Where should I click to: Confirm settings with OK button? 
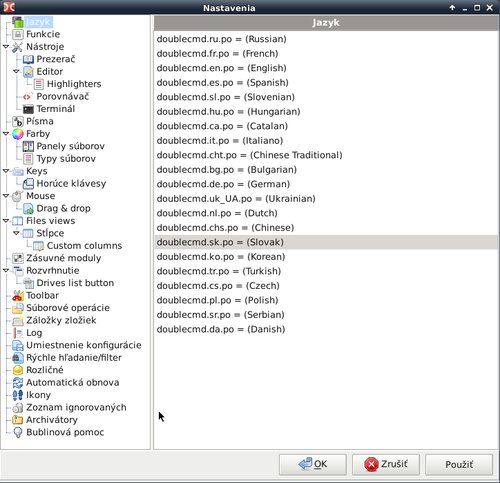pos(313,464)
